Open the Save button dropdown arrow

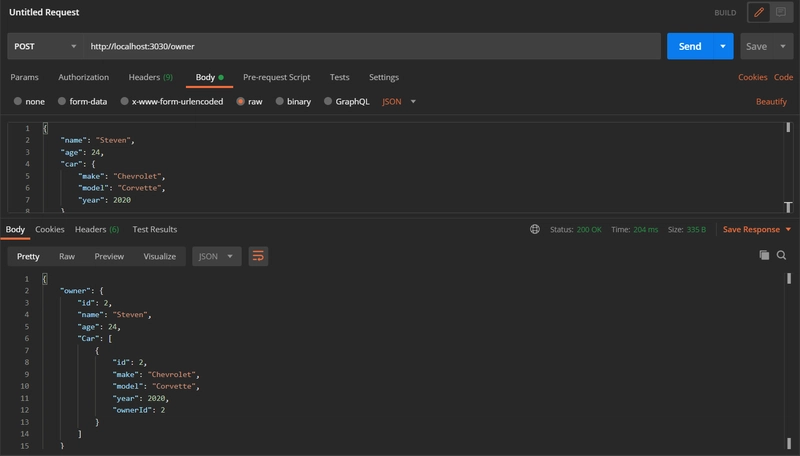pyautogui.click(x=783, y=46)
